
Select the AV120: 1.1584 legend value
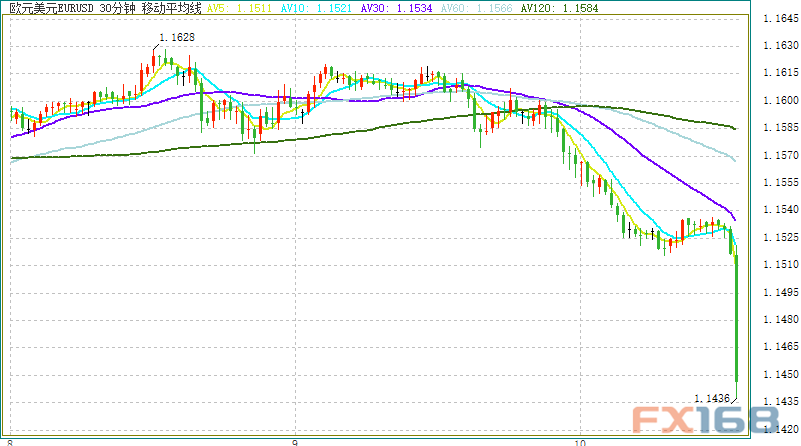coord(559,8)
